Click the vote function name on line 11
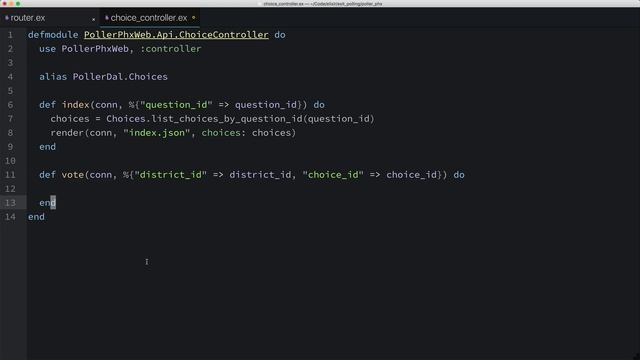 point(73,175)
